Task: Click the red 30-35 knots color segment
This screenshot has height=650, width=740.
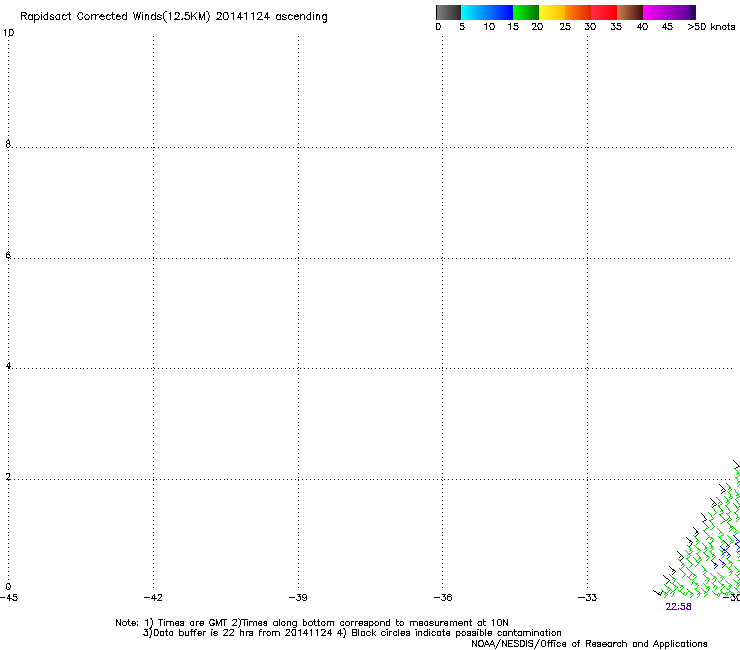Action: click(604, 12)
